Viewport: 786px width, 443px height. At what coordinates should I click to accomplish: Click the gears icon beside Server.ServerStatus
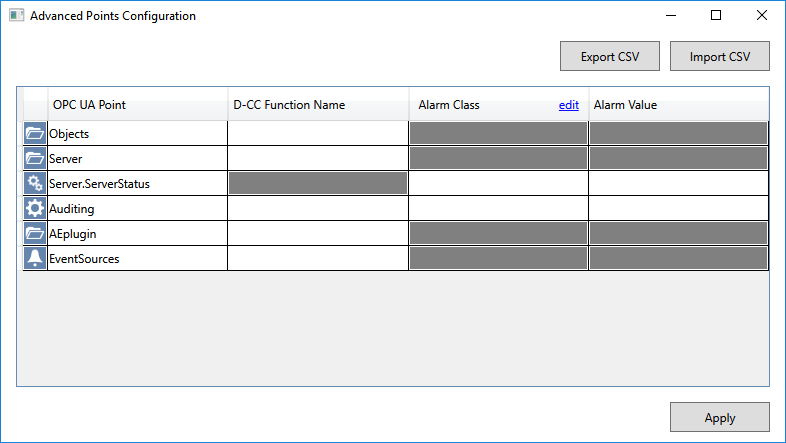35,183
